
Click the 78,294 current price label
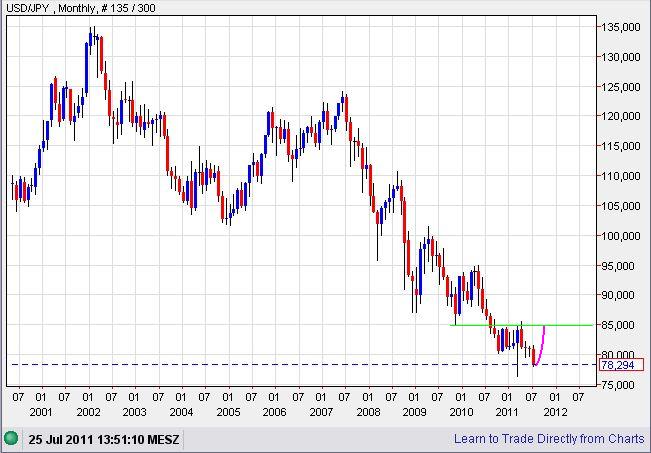click(622, 365)
